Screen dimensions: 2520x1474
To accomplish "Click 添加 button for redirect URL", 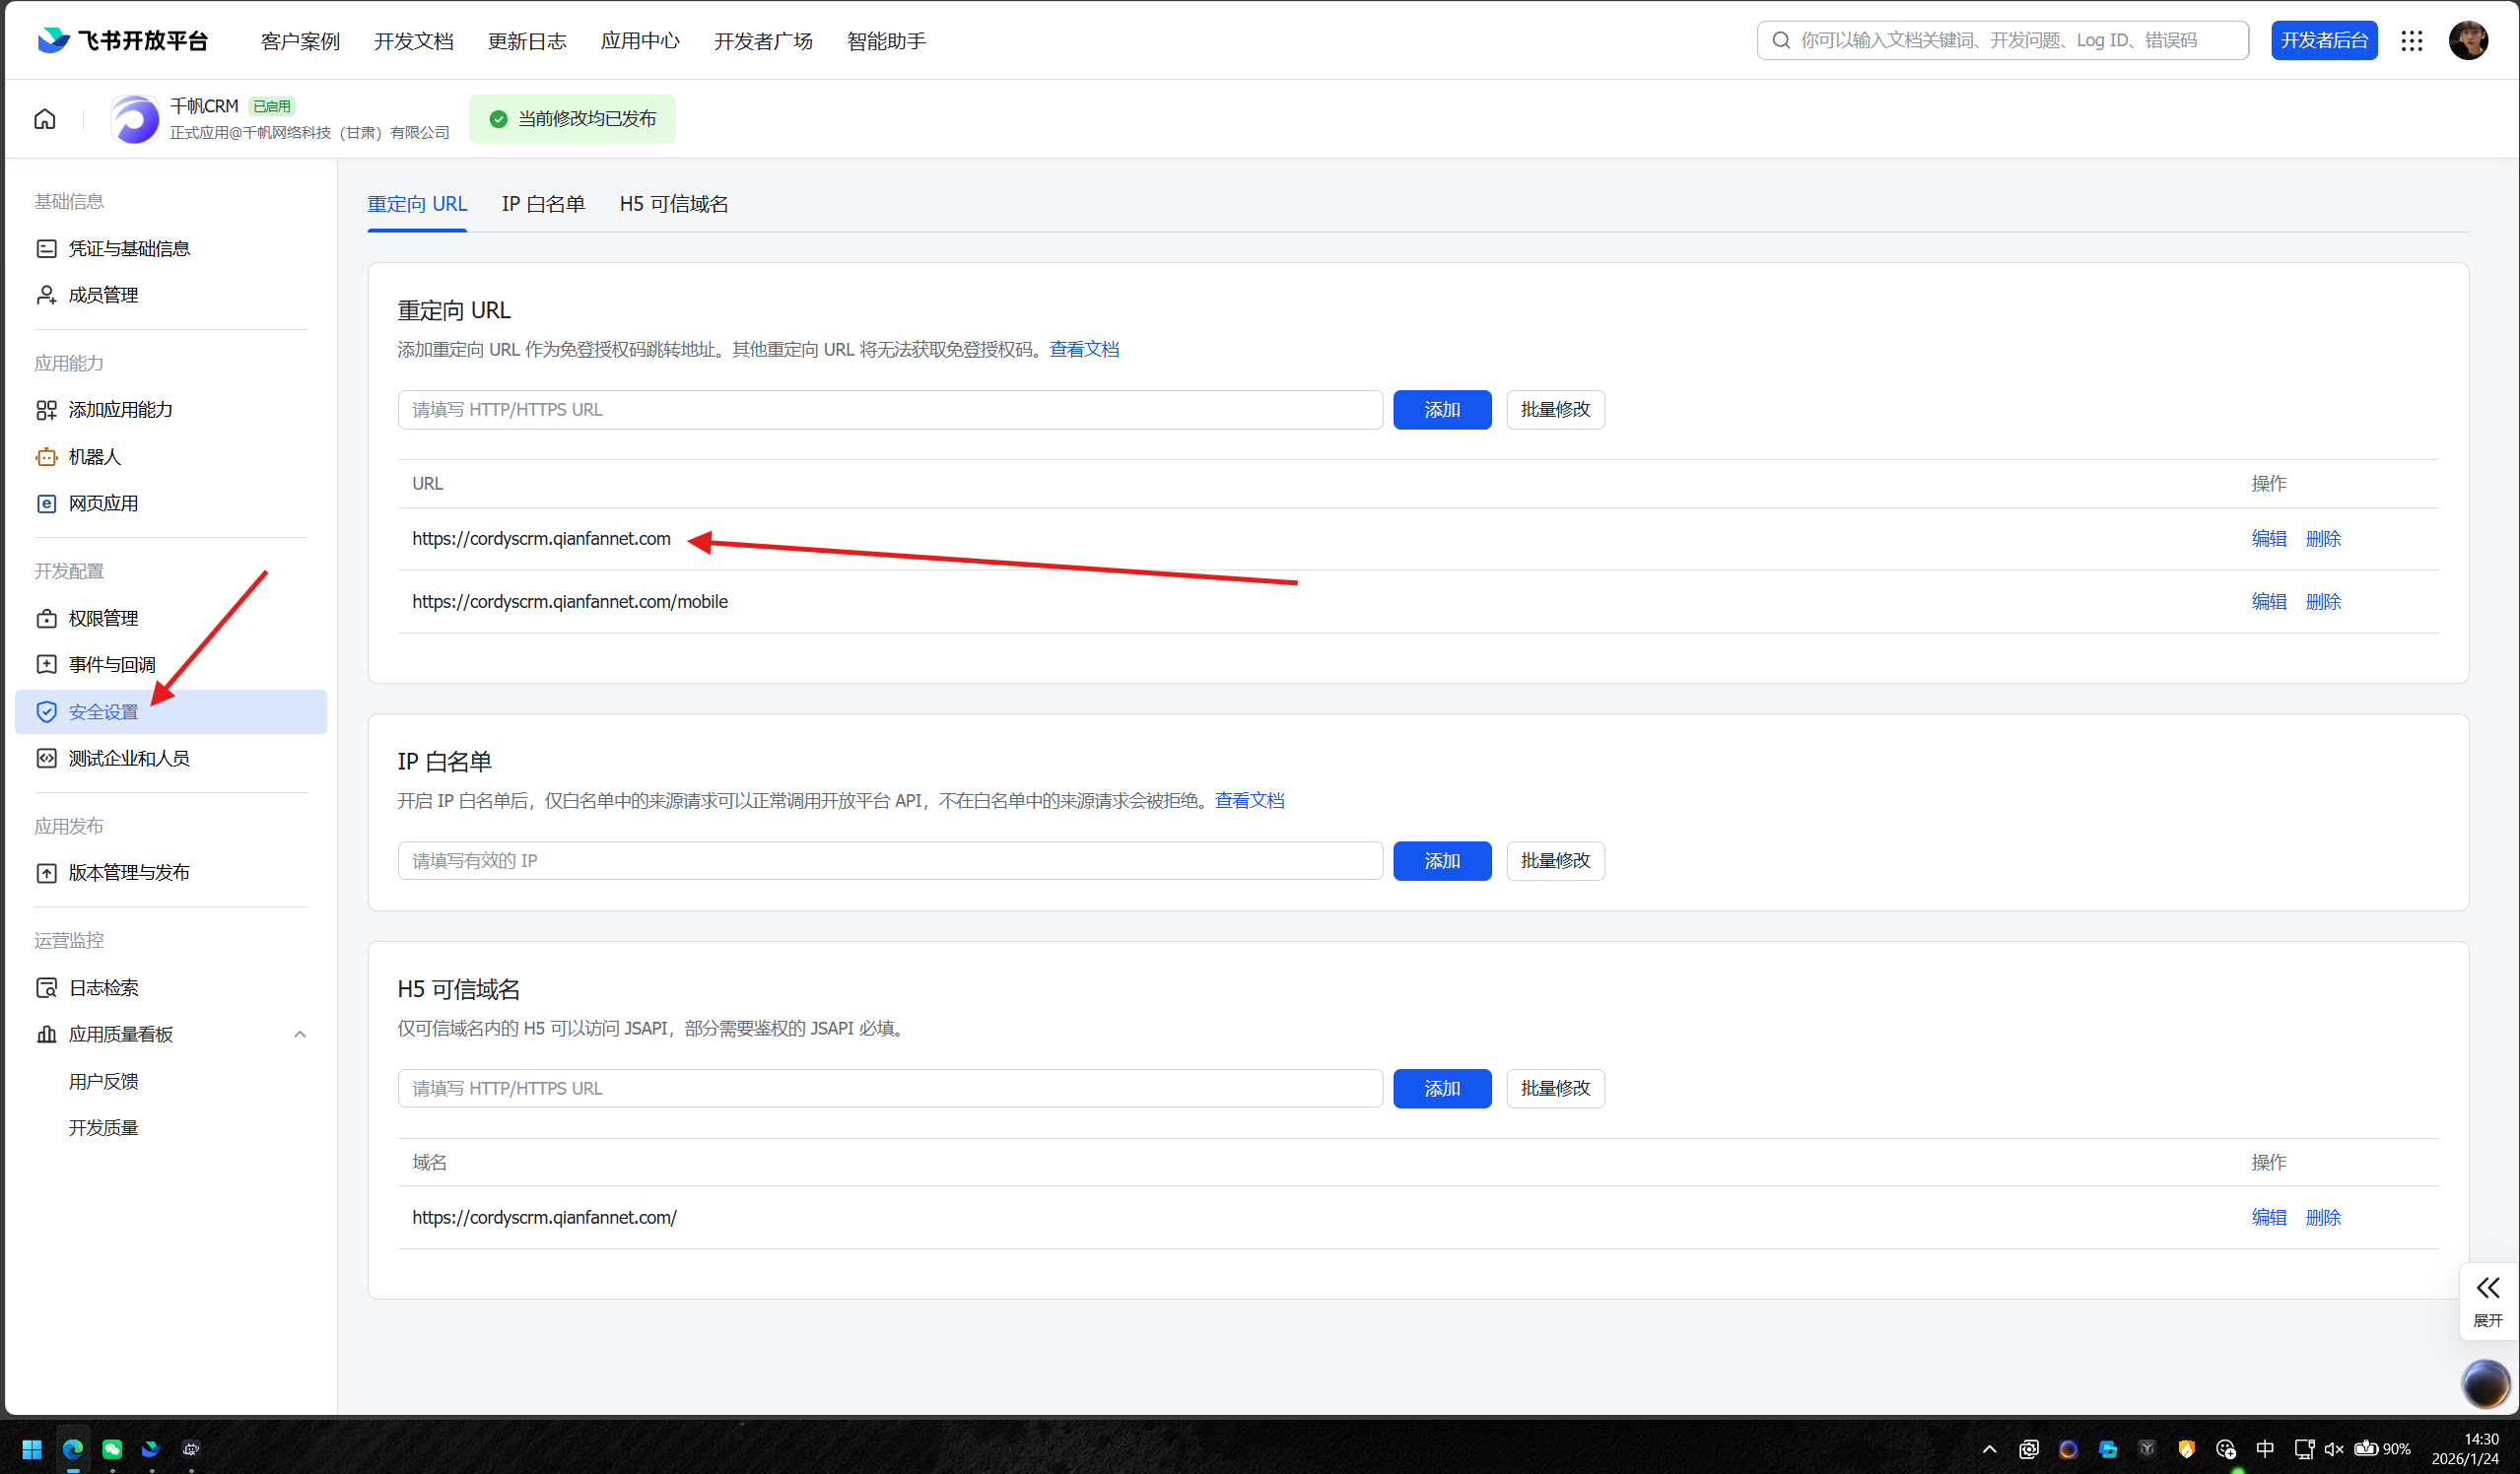I will coord(1441,409).
